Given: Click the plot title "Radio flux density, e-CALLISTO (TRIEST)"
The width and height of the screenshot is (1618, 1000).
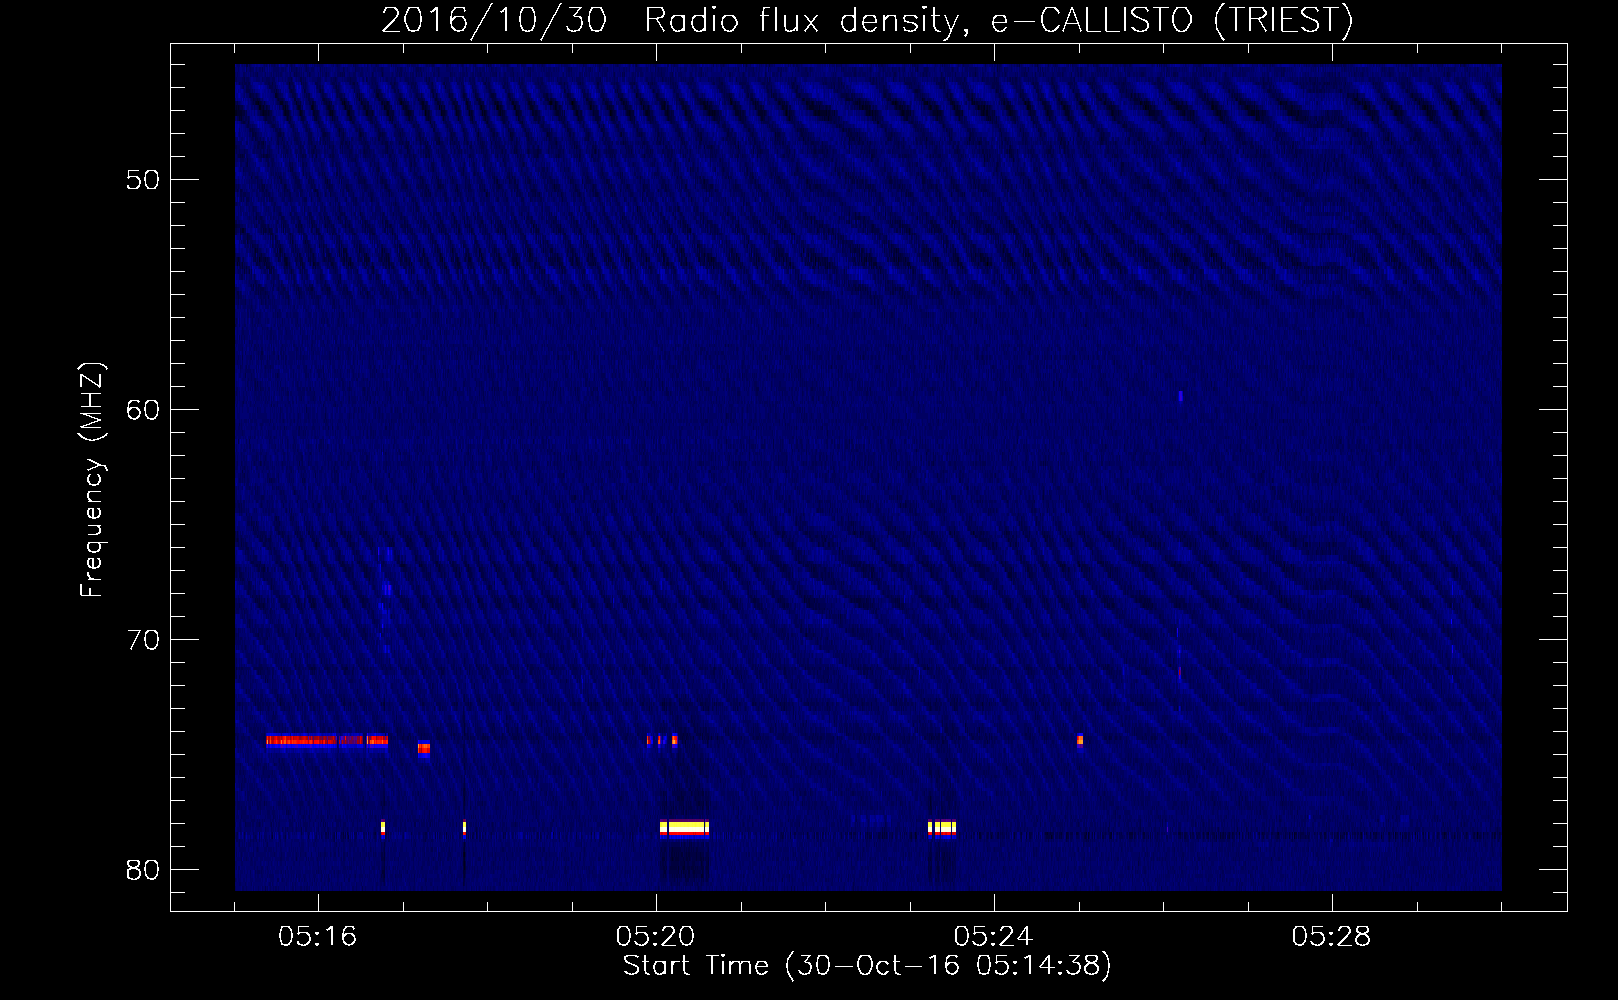Looking at the screenshot, I should [998, 21].
